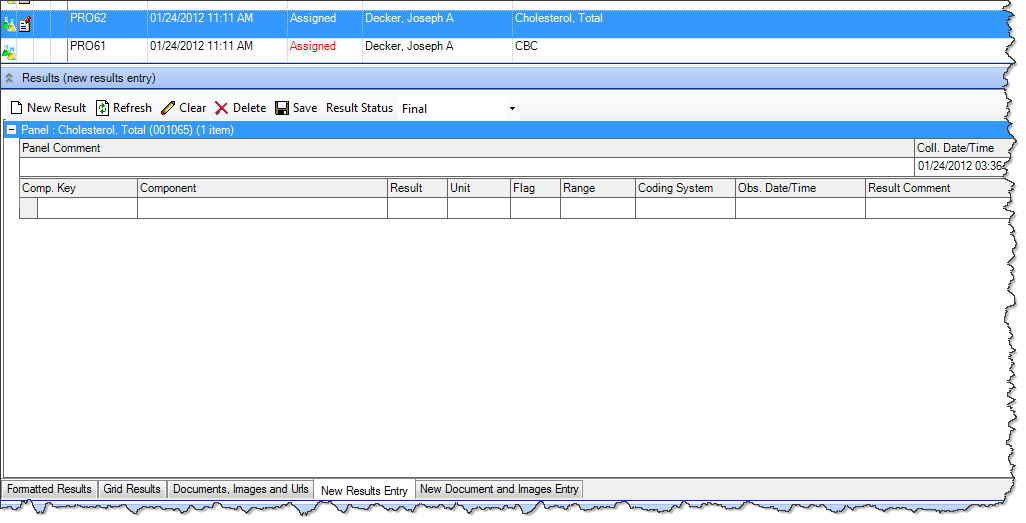Image resolution: width=1026 pixels, height=523 pixels.
Task: Click the status icon on PRO62 row
Action: pos(10,23)
